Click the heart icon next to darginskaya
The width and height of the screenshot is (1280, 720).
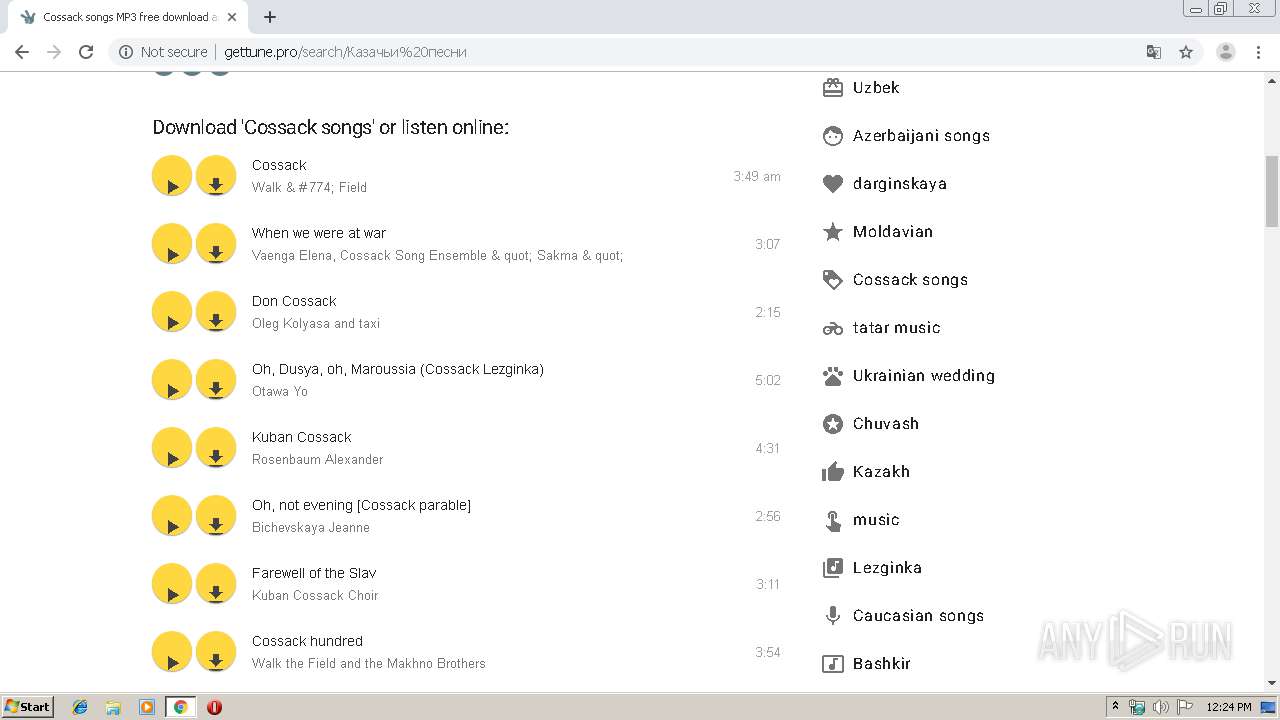point(833,184)
